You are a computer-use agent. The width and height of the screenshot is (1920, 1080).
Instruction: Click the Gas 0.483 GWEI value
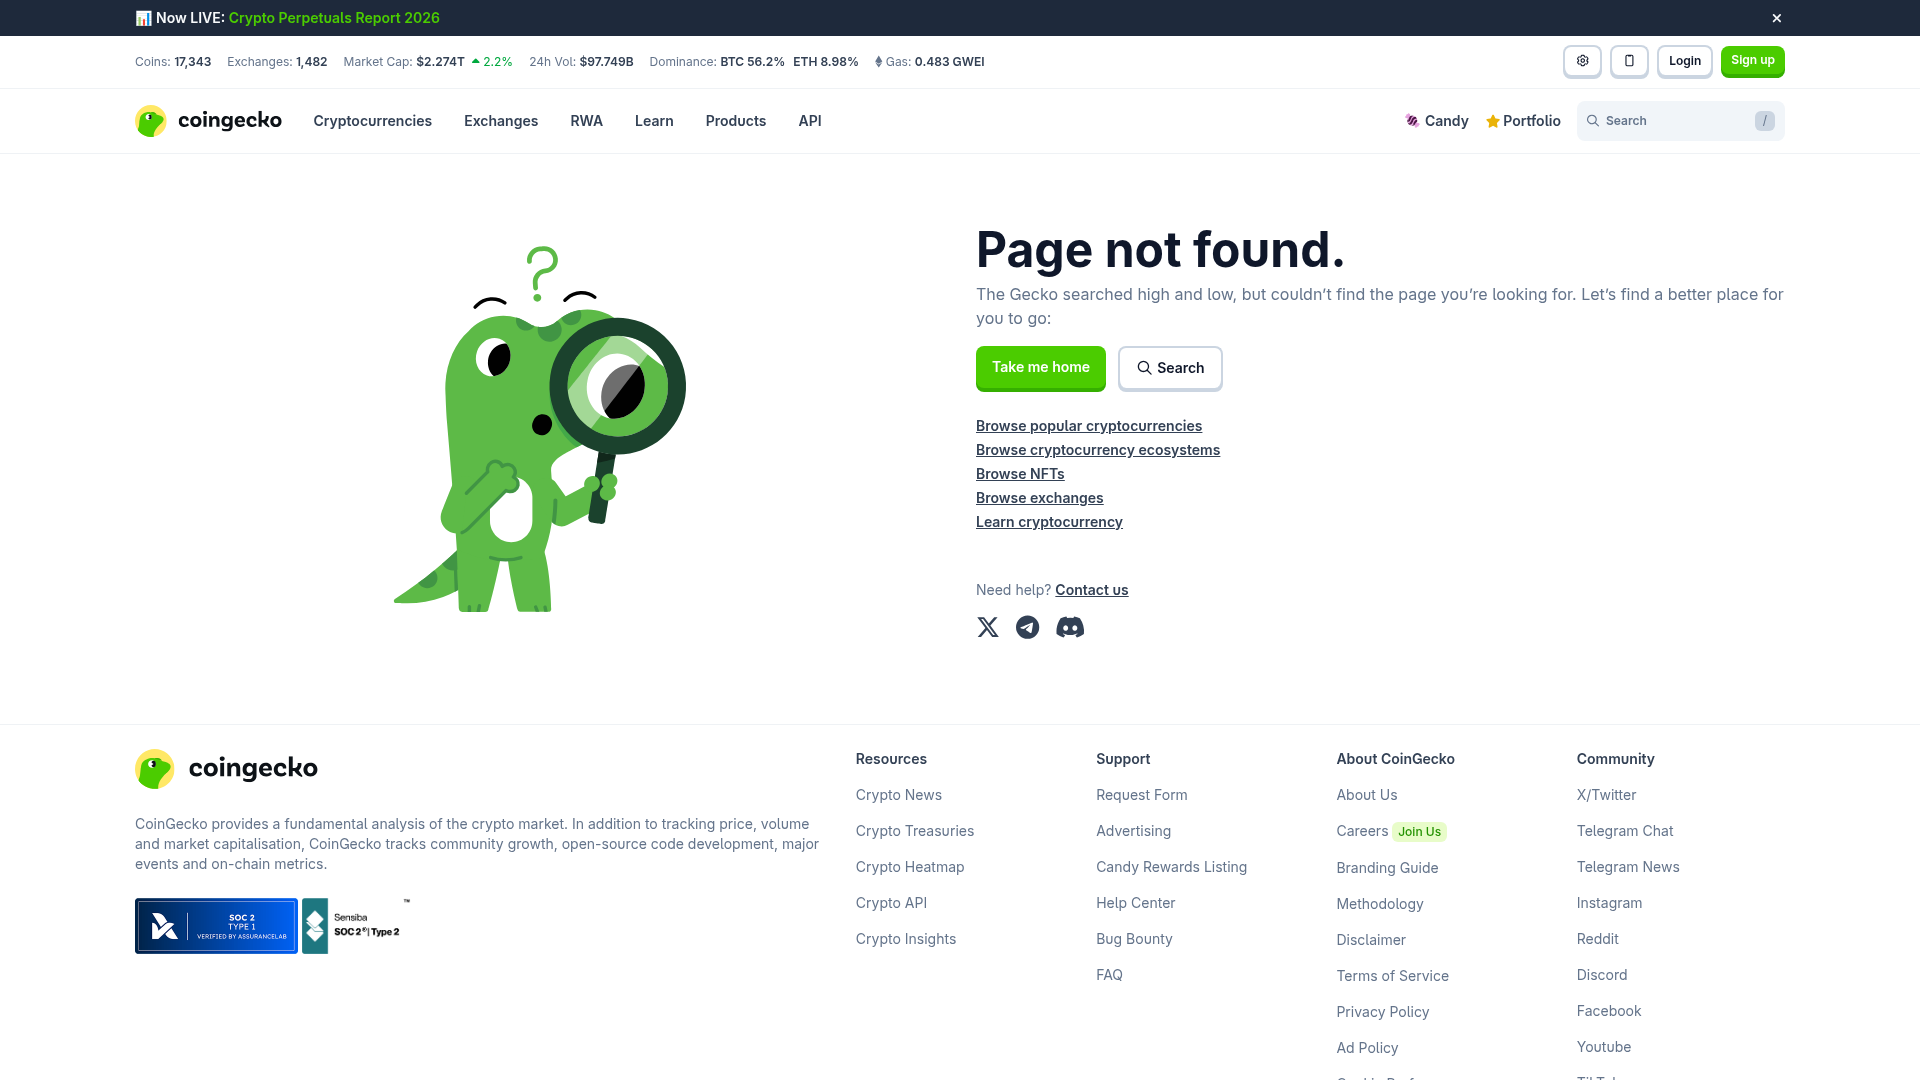coord(950,62)
